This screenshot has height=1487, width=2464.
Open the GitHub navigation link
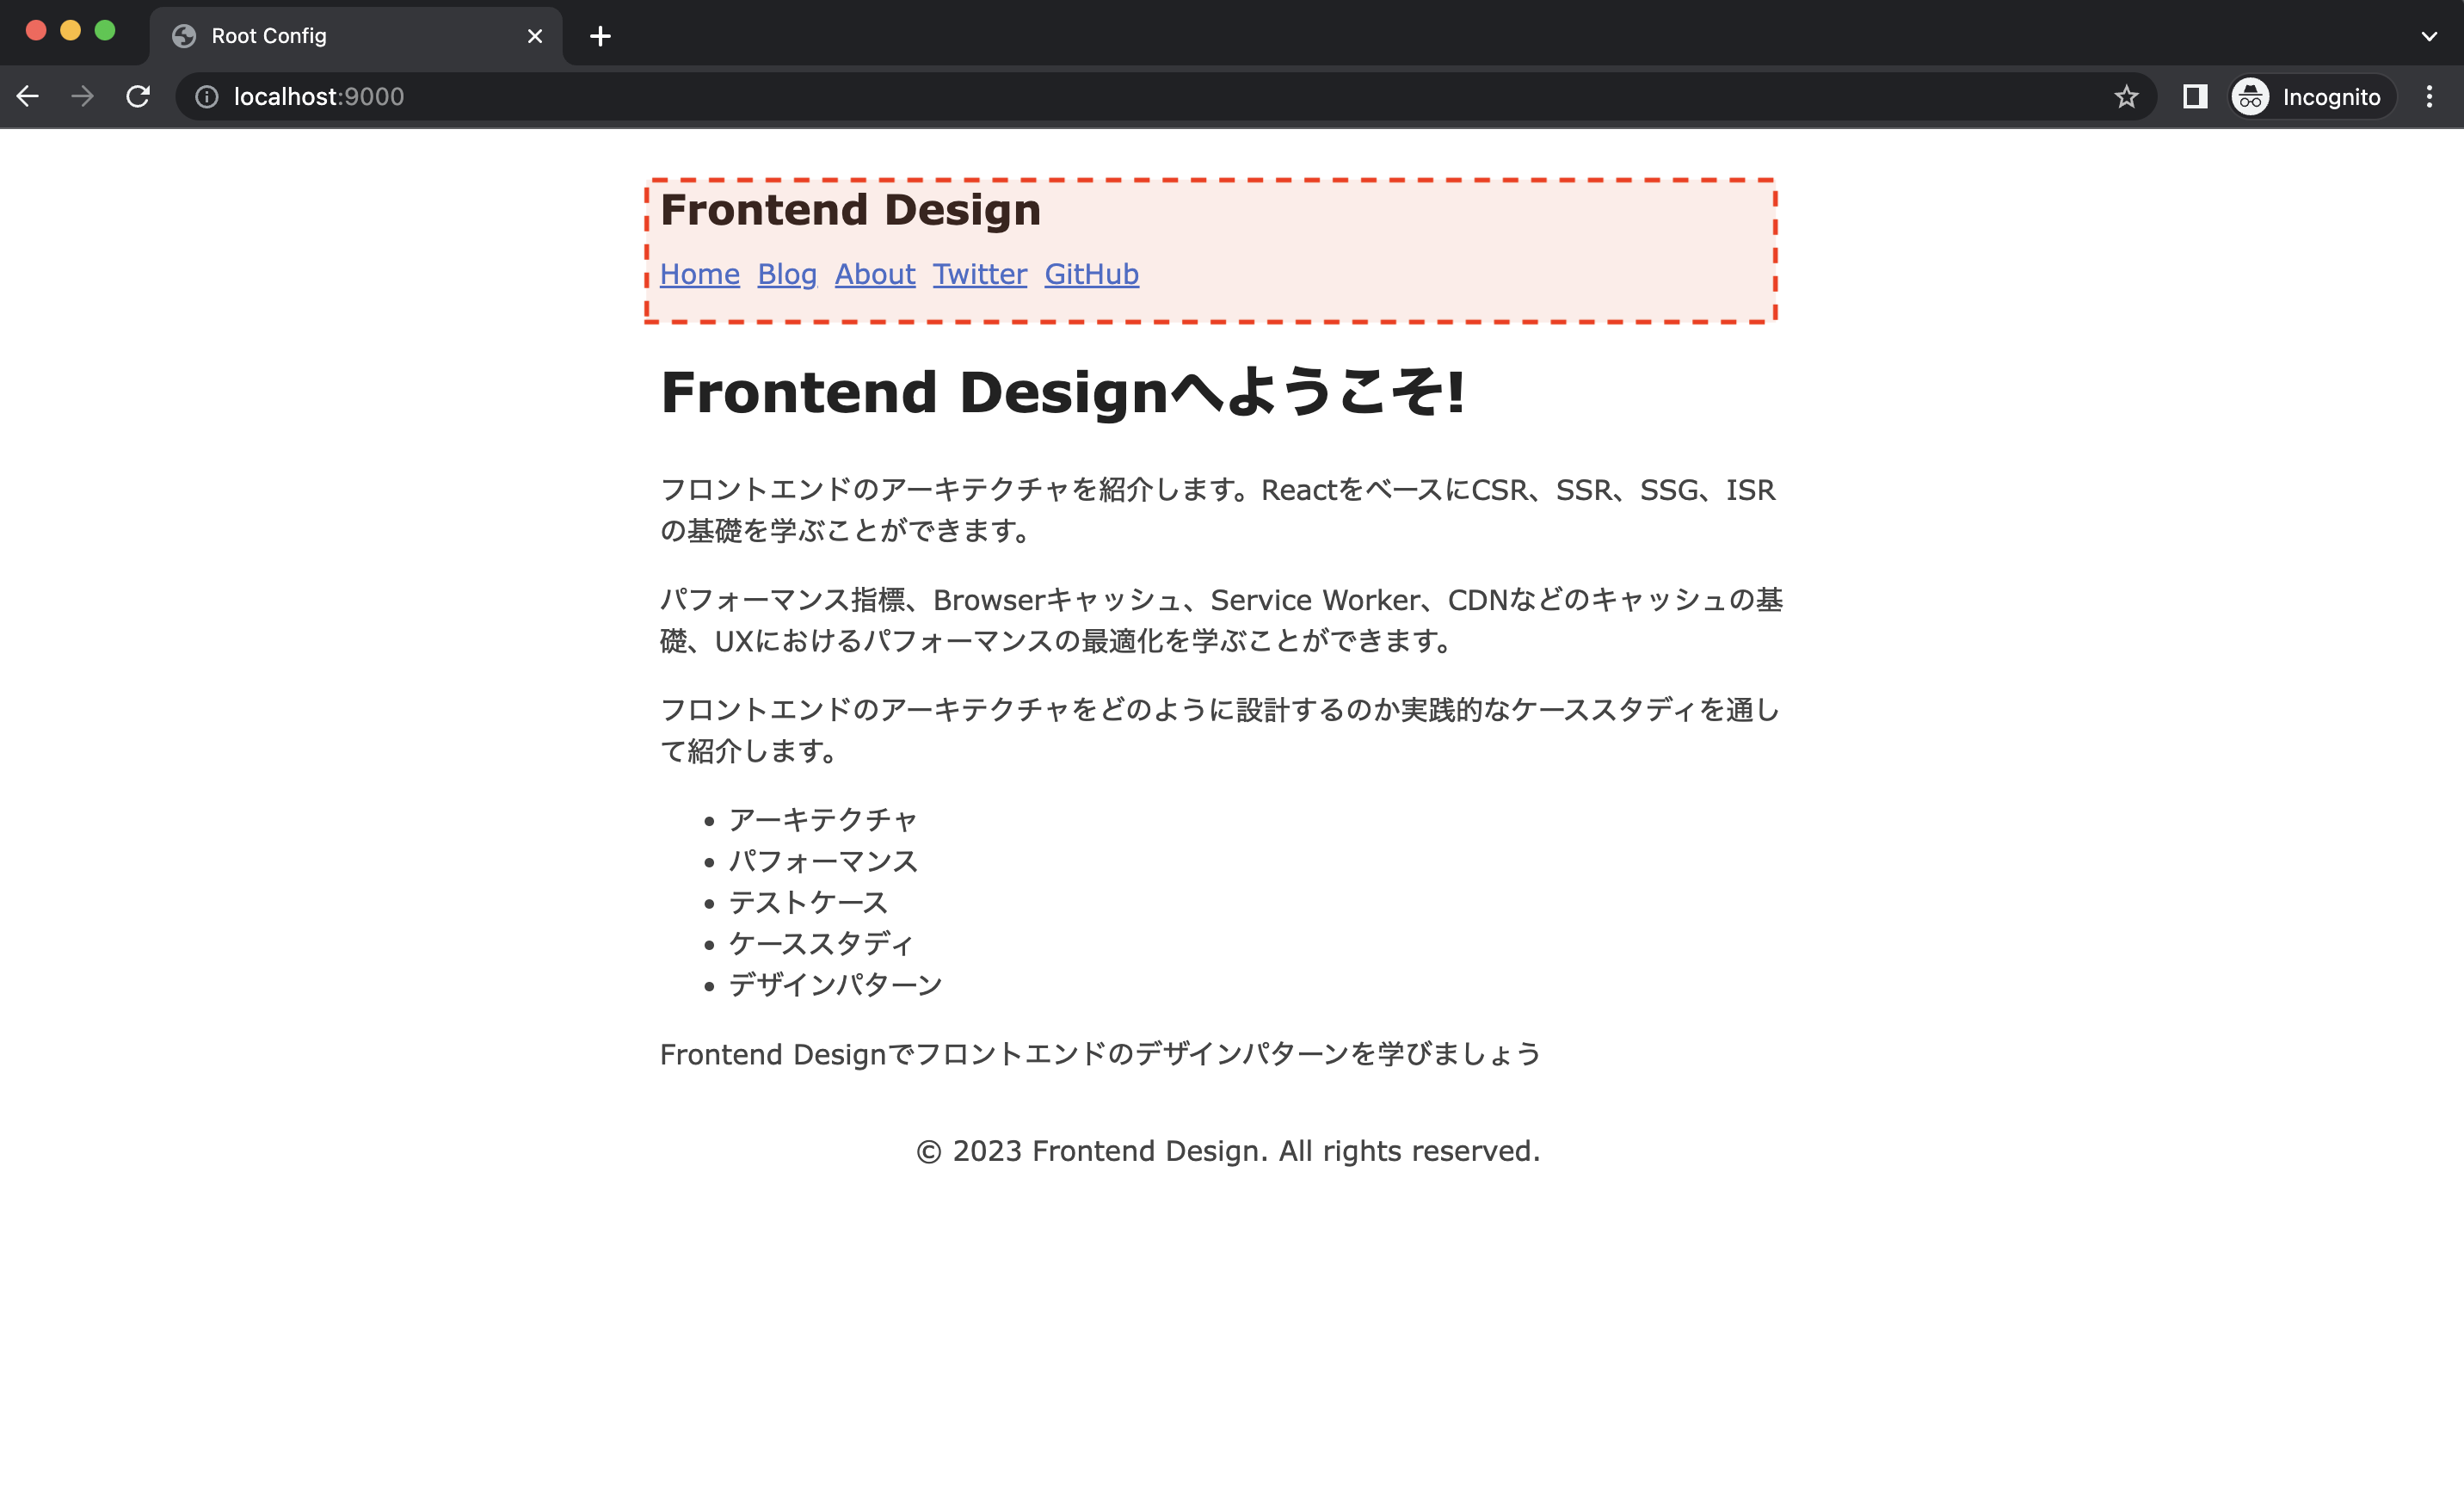[x=1092, y=274]
